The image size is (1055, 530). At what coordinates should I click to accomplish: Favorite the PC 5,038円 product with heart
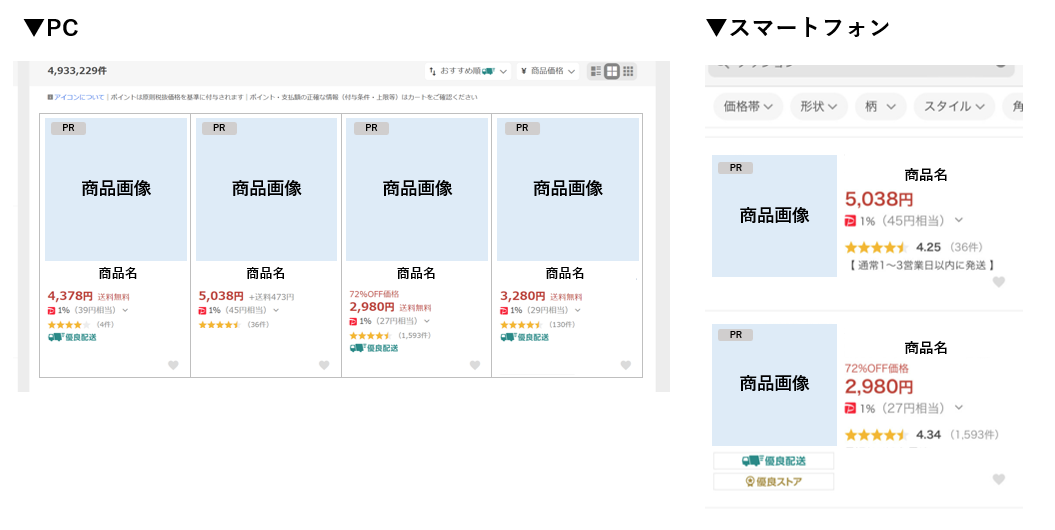[x=324, y=365]
